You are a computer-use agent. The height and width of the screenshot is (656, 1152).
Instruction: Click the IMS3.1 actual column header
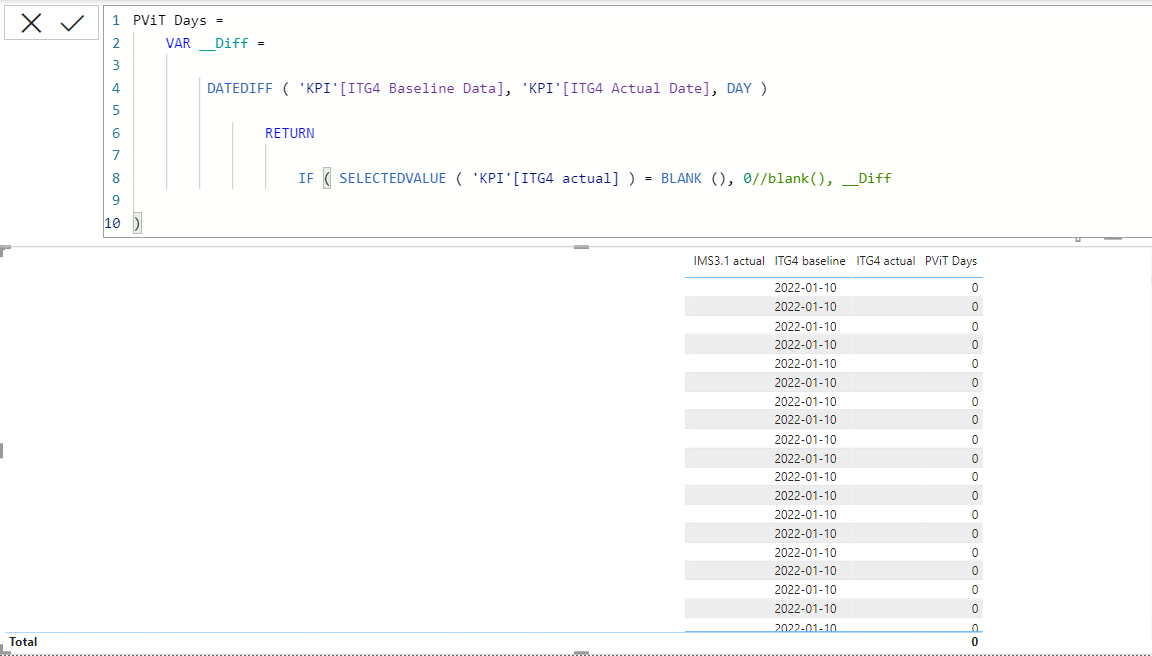click(729, 261)
